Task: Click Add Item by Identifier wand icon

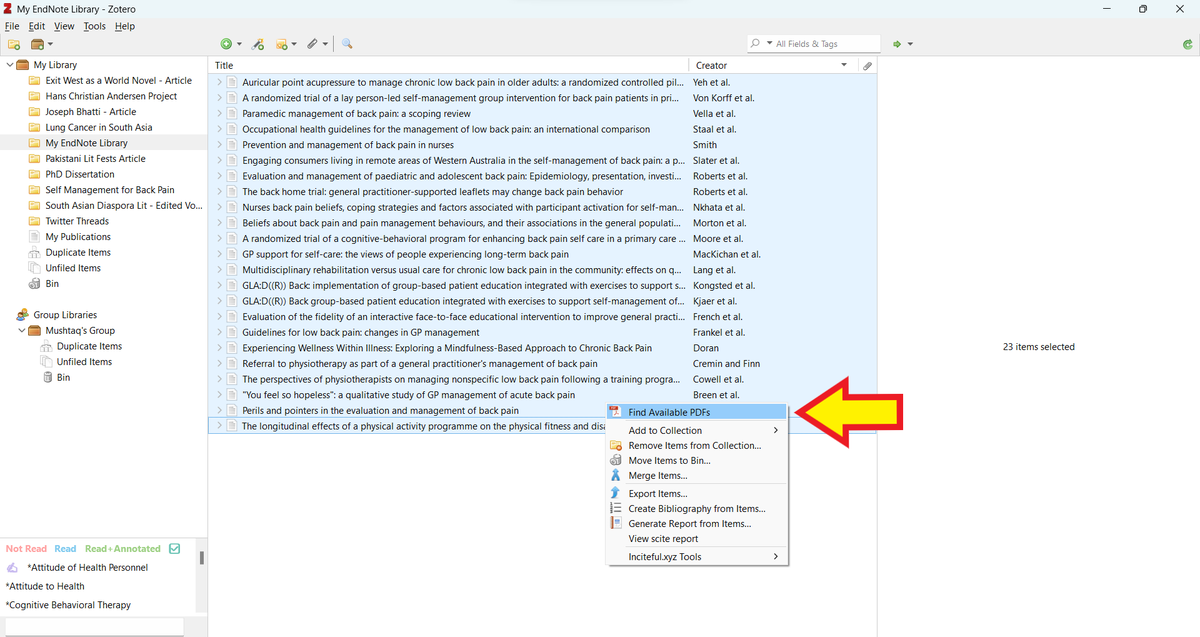Action: pos(258,44)
